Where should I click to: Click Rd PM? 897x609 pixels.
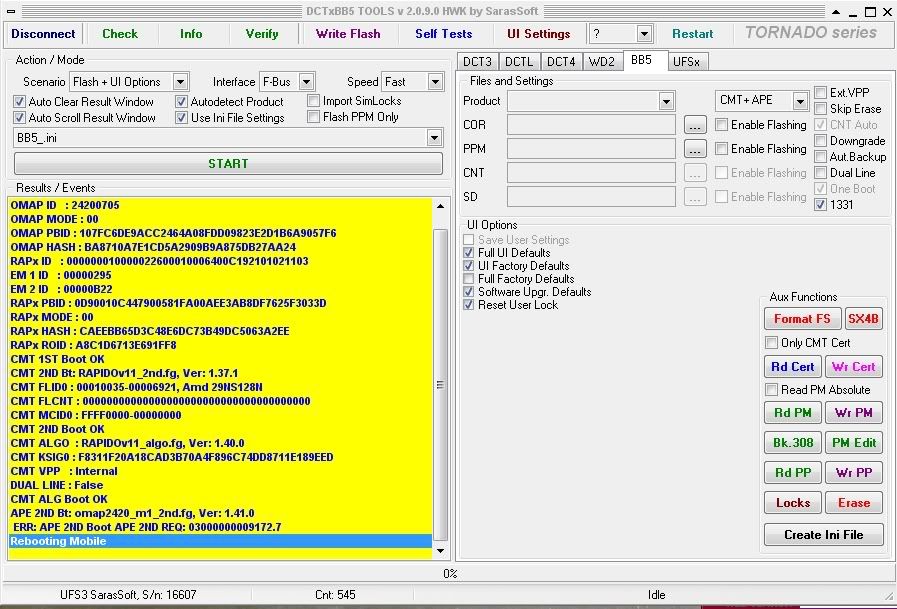pos(793,412)
